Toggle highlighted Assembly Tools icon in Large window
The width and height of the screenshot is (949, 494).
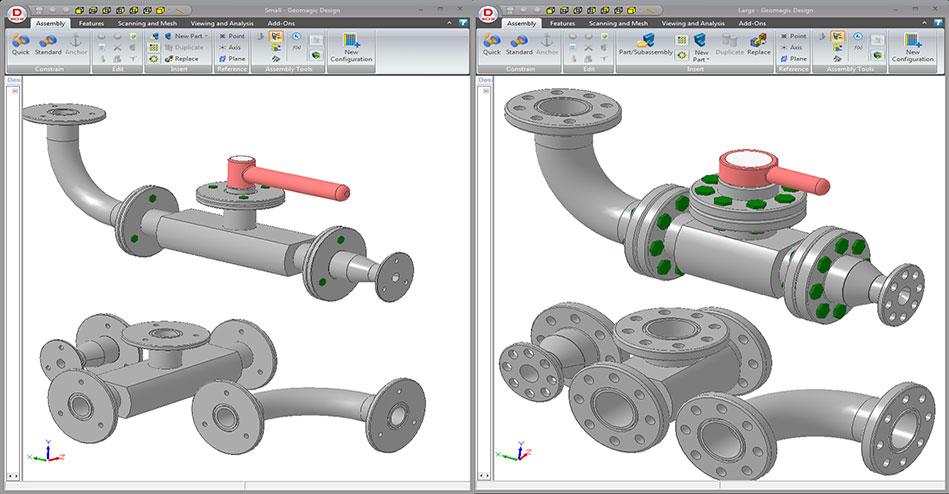pyautogui.click(x=837, y=37)
